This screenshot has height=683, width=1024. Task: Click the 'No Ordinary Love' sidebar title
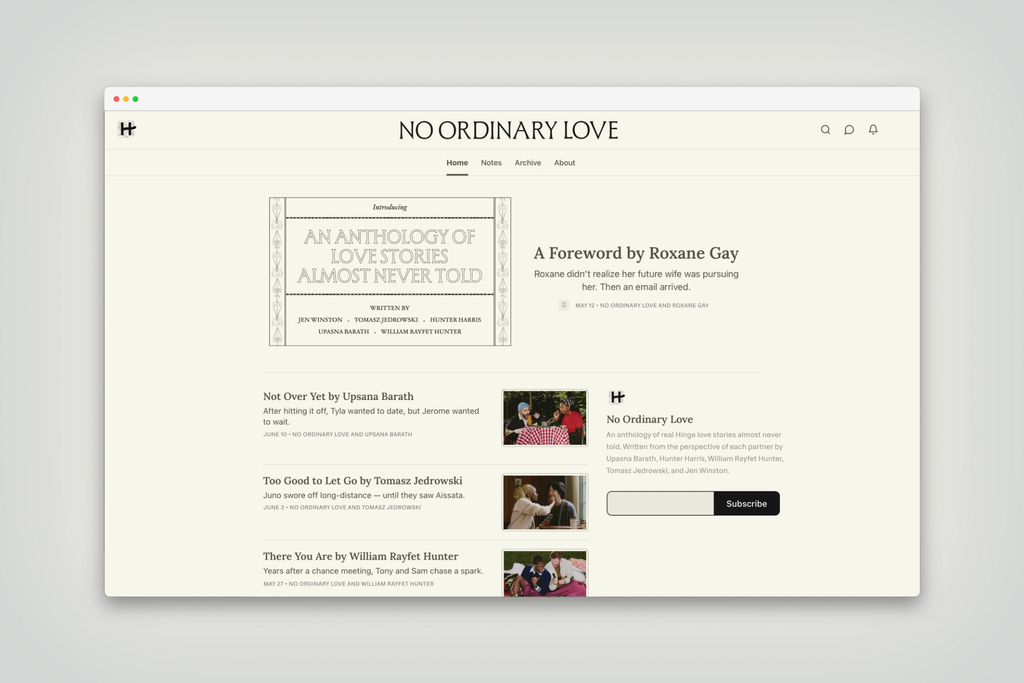coord(651,419)
